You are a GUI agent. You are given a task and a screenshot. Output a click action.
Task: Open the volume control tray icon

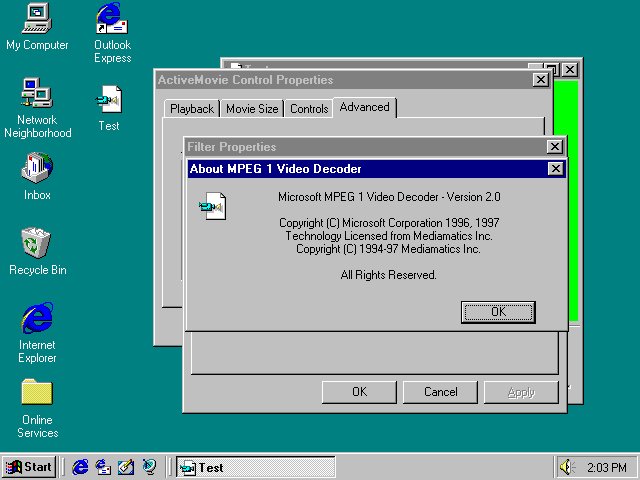[x=567, y=467]
